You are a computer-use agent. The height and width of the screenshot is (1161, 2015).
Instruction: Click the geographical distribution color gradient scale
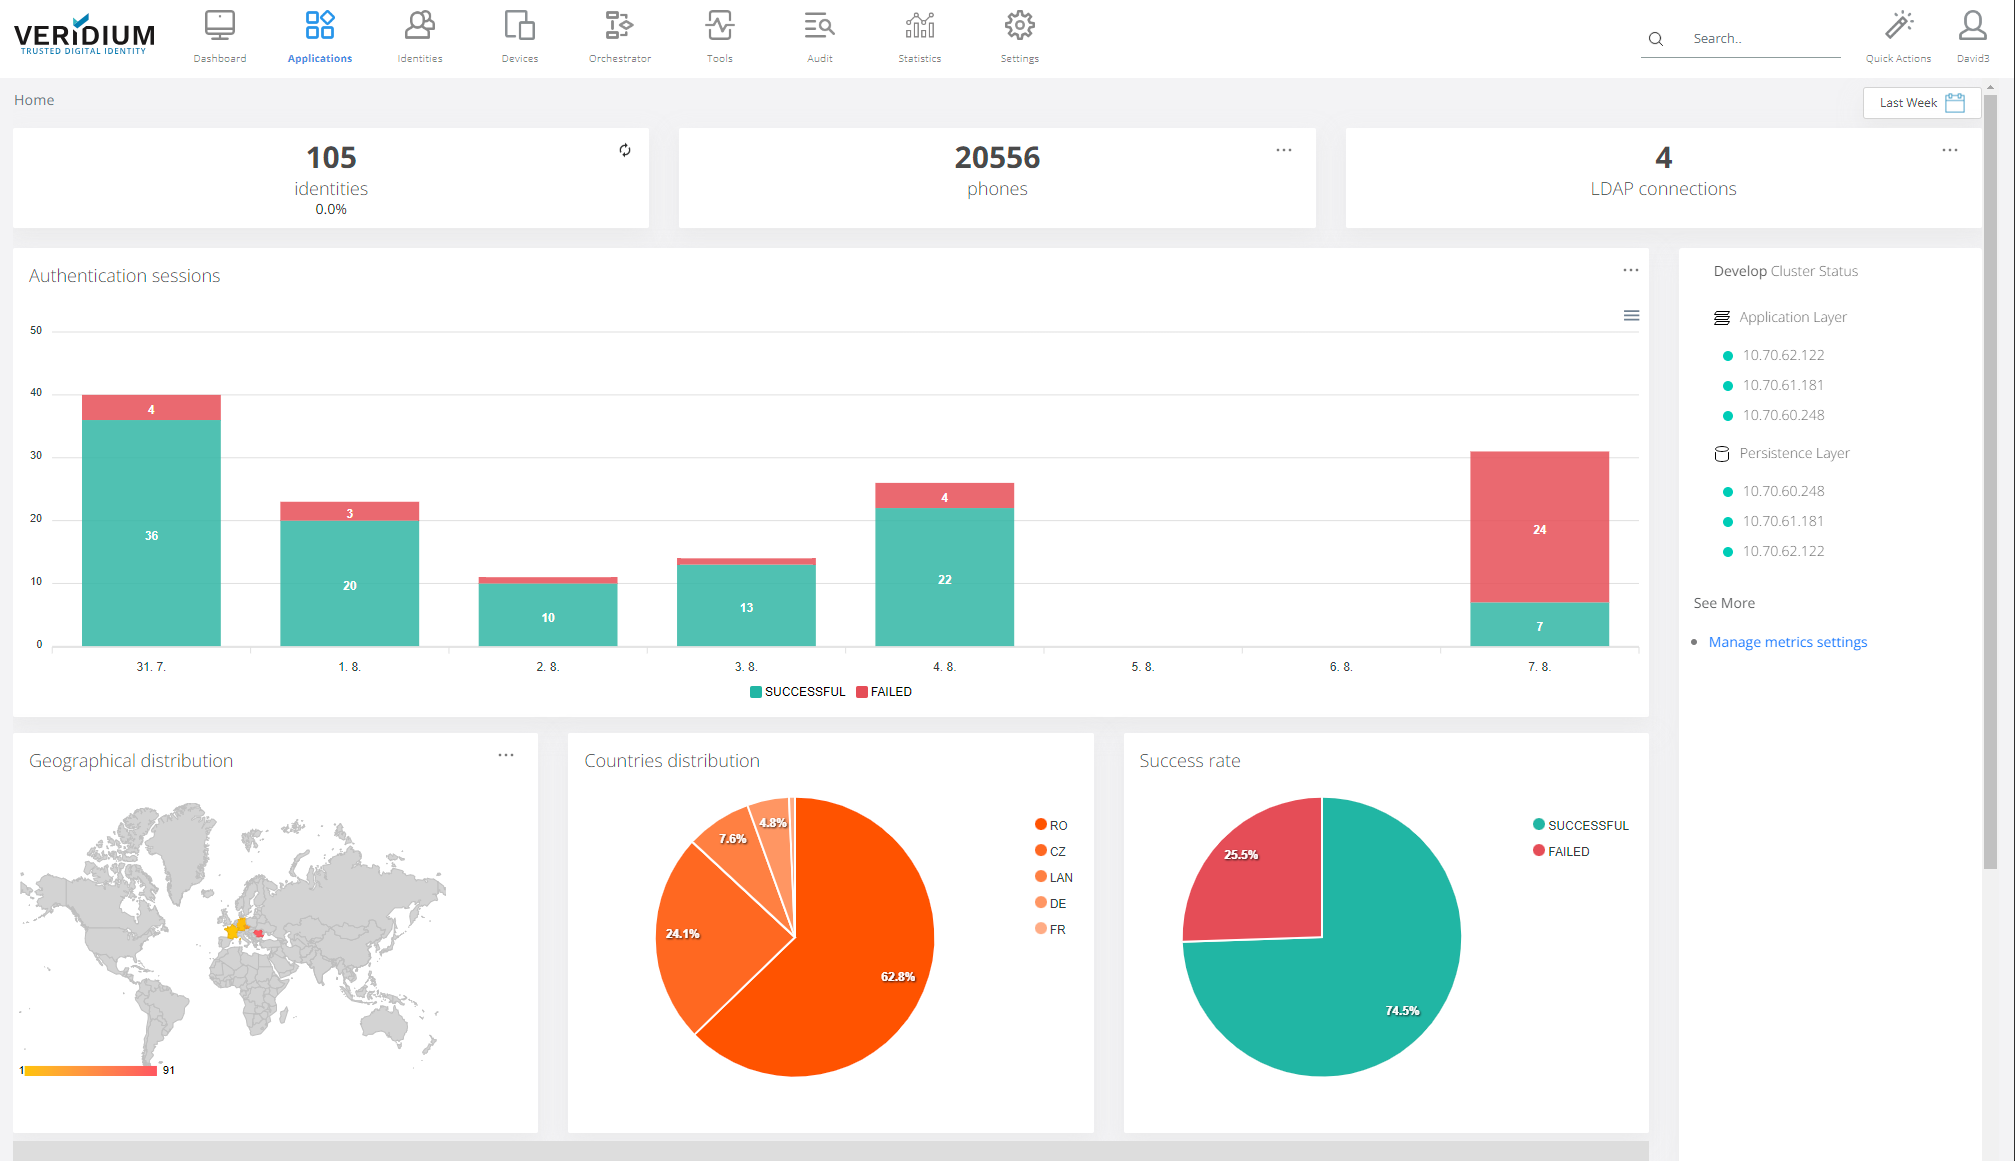93,1069
